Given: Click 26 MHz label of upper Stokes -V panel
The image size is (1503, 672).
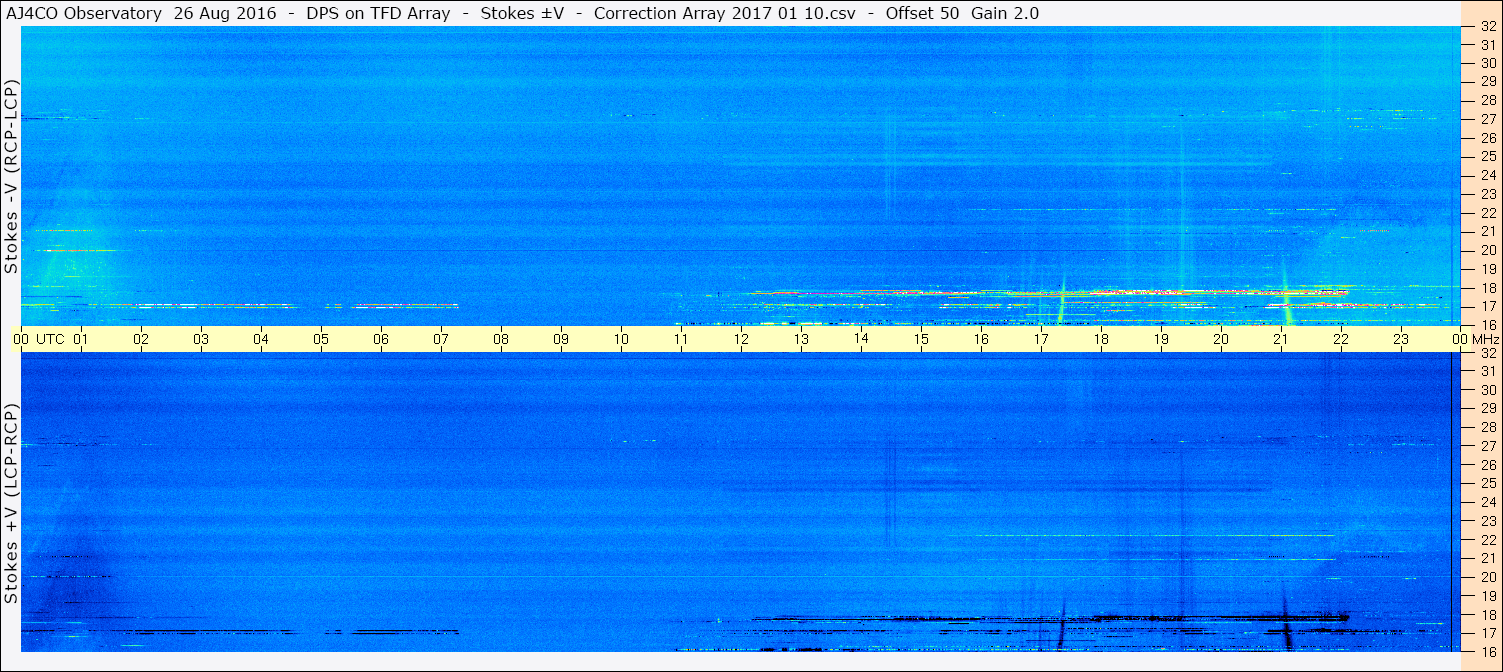Looking at the screenshot, I should tap(1488, 138).
